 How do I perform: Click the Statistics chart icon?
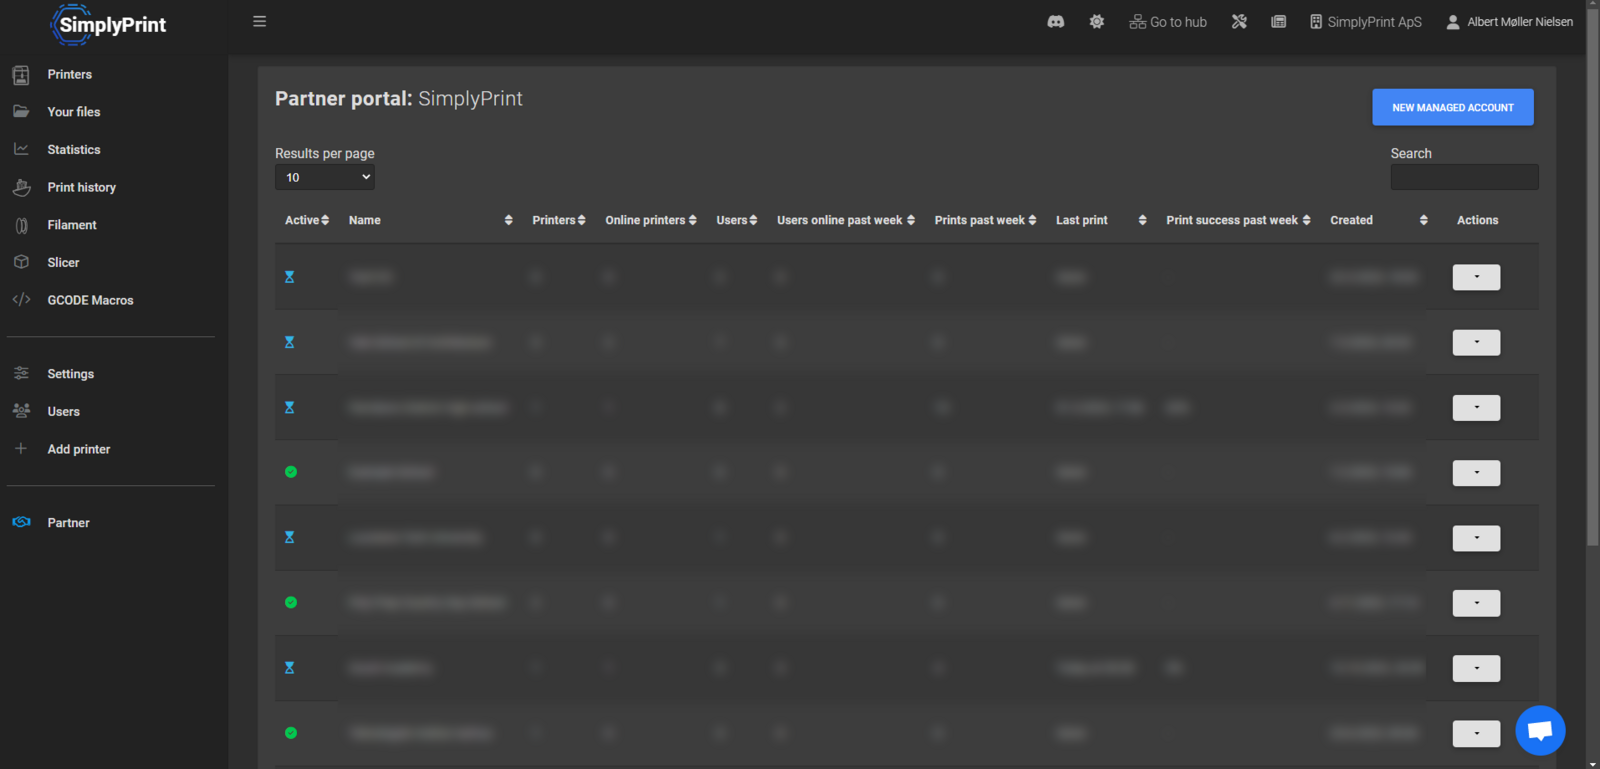click(x=21, y=149)
